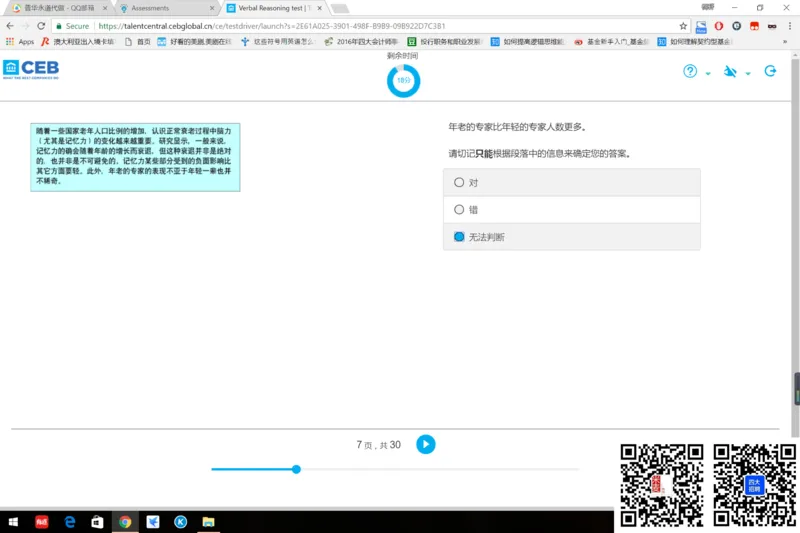Select the 错 answer option
This screenshot has height=533, width=800.
tap(571, 210)
